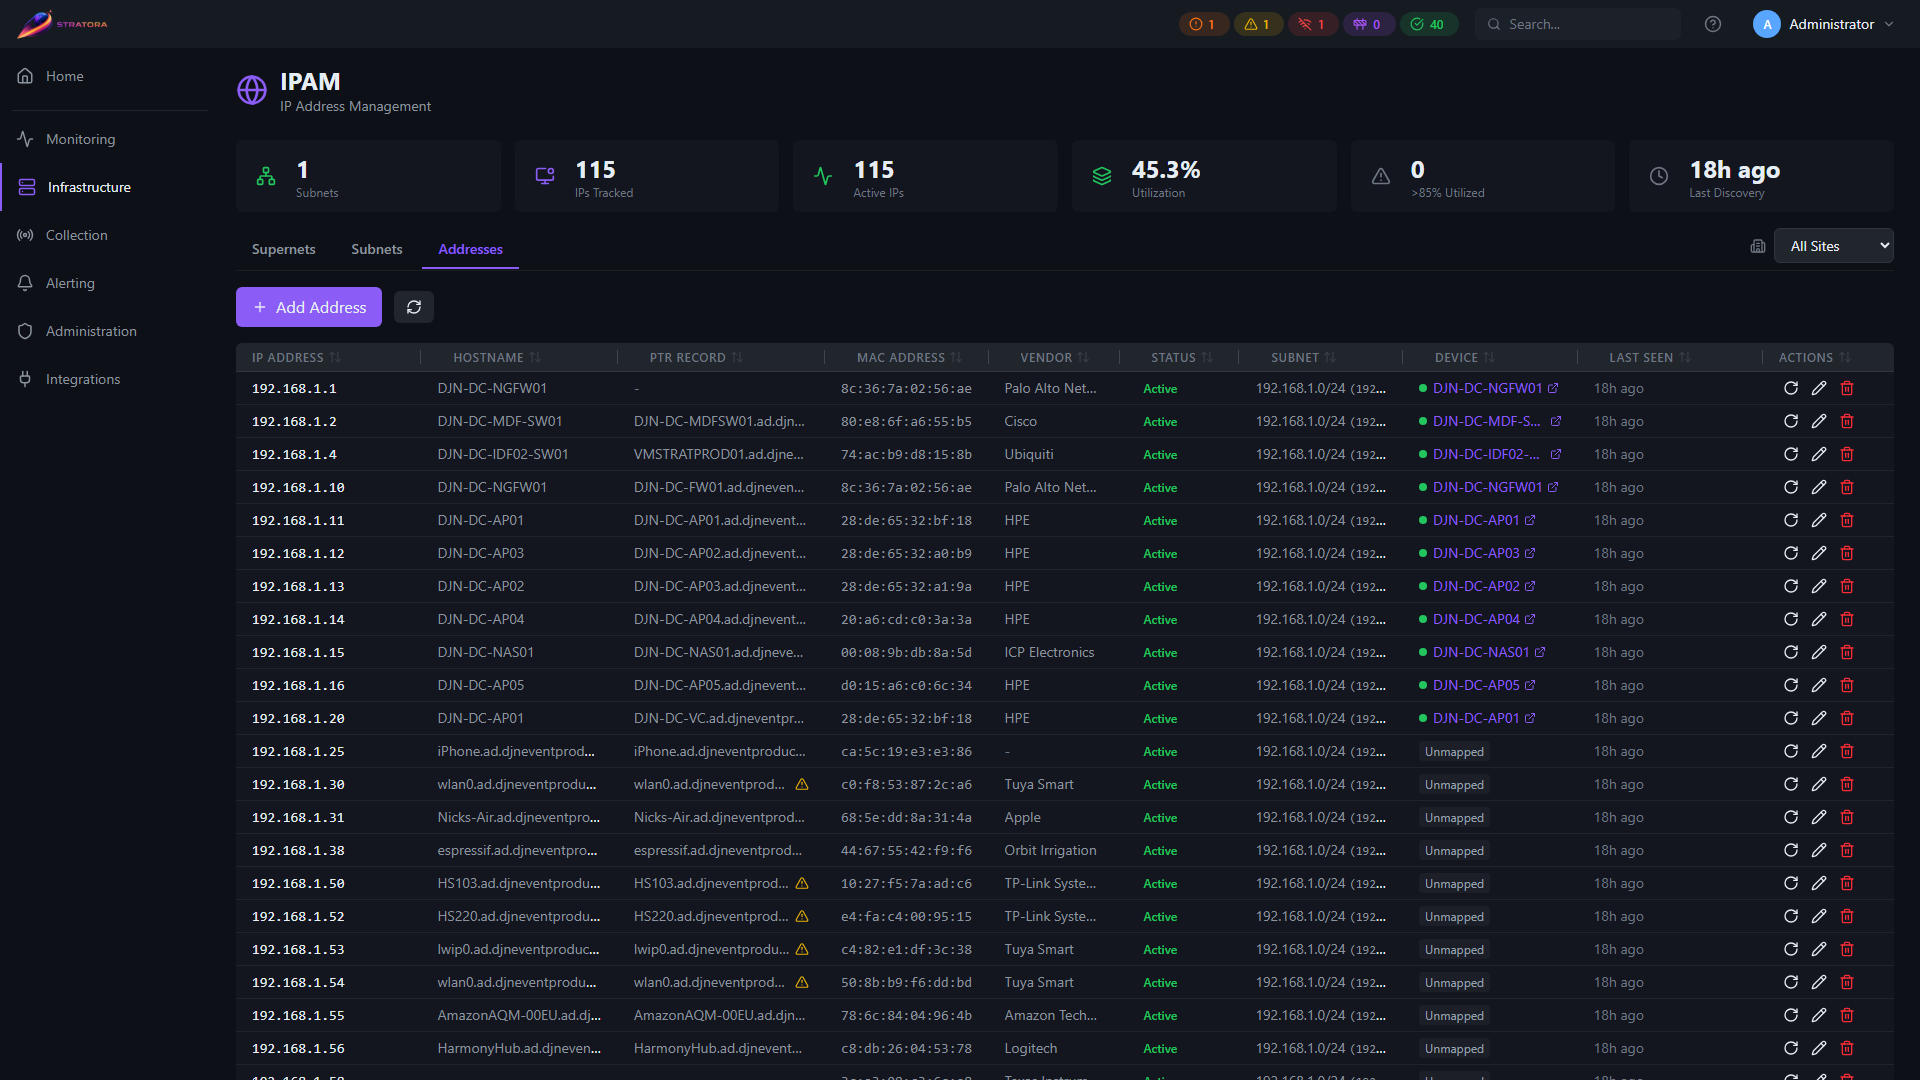Image resolution: width=1920 pixels, height=1080 pixels.
Task: Click vendor ICP Electronics
Action: (x=1049, y=652)
